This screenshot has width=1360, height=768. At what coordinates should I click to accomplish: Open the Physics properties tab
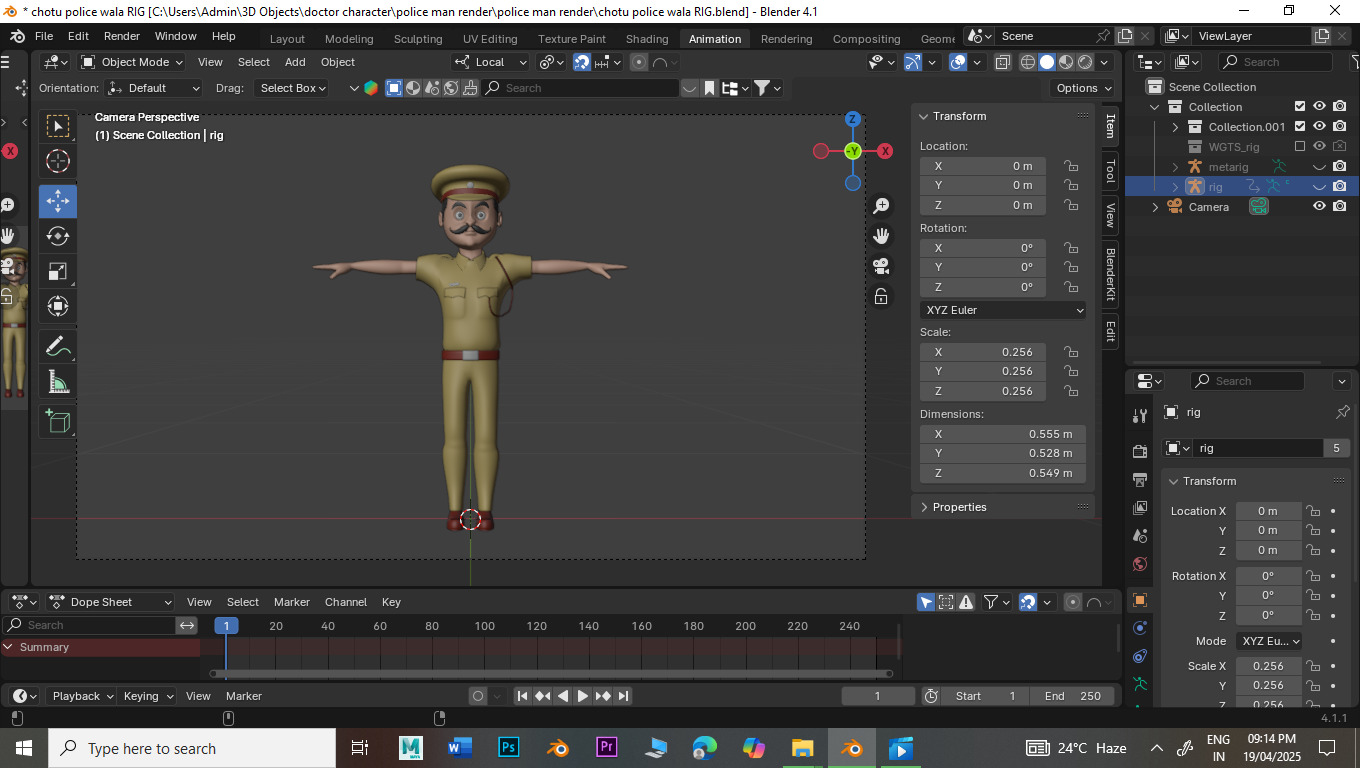pos(1139,628)
